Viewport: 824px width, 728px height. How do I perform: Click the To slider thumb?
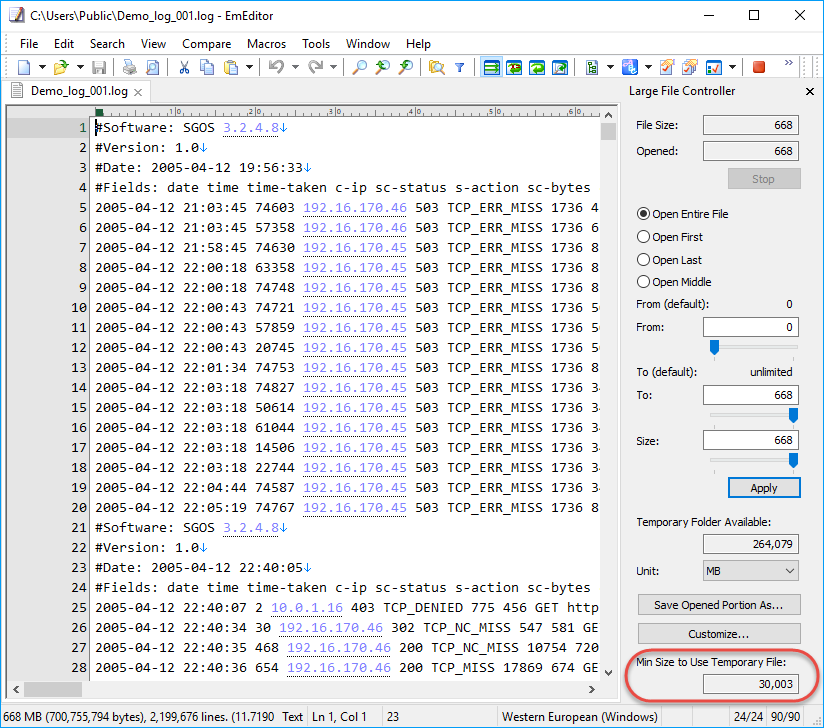pyautogui.click(x=793, y=415)
